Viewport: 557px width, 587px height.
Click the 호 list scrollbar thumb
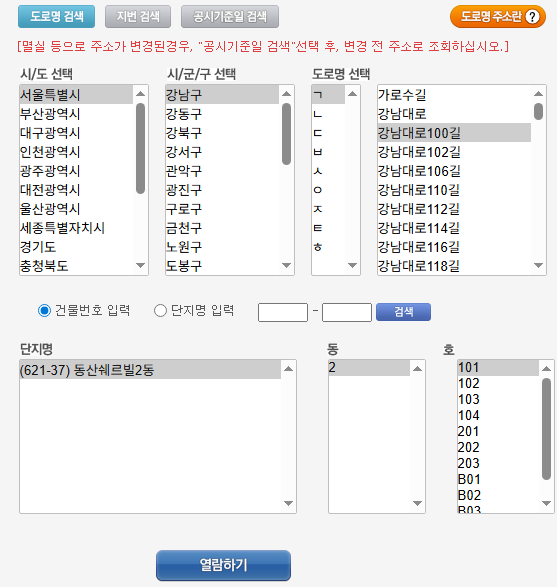pos(547,429)
